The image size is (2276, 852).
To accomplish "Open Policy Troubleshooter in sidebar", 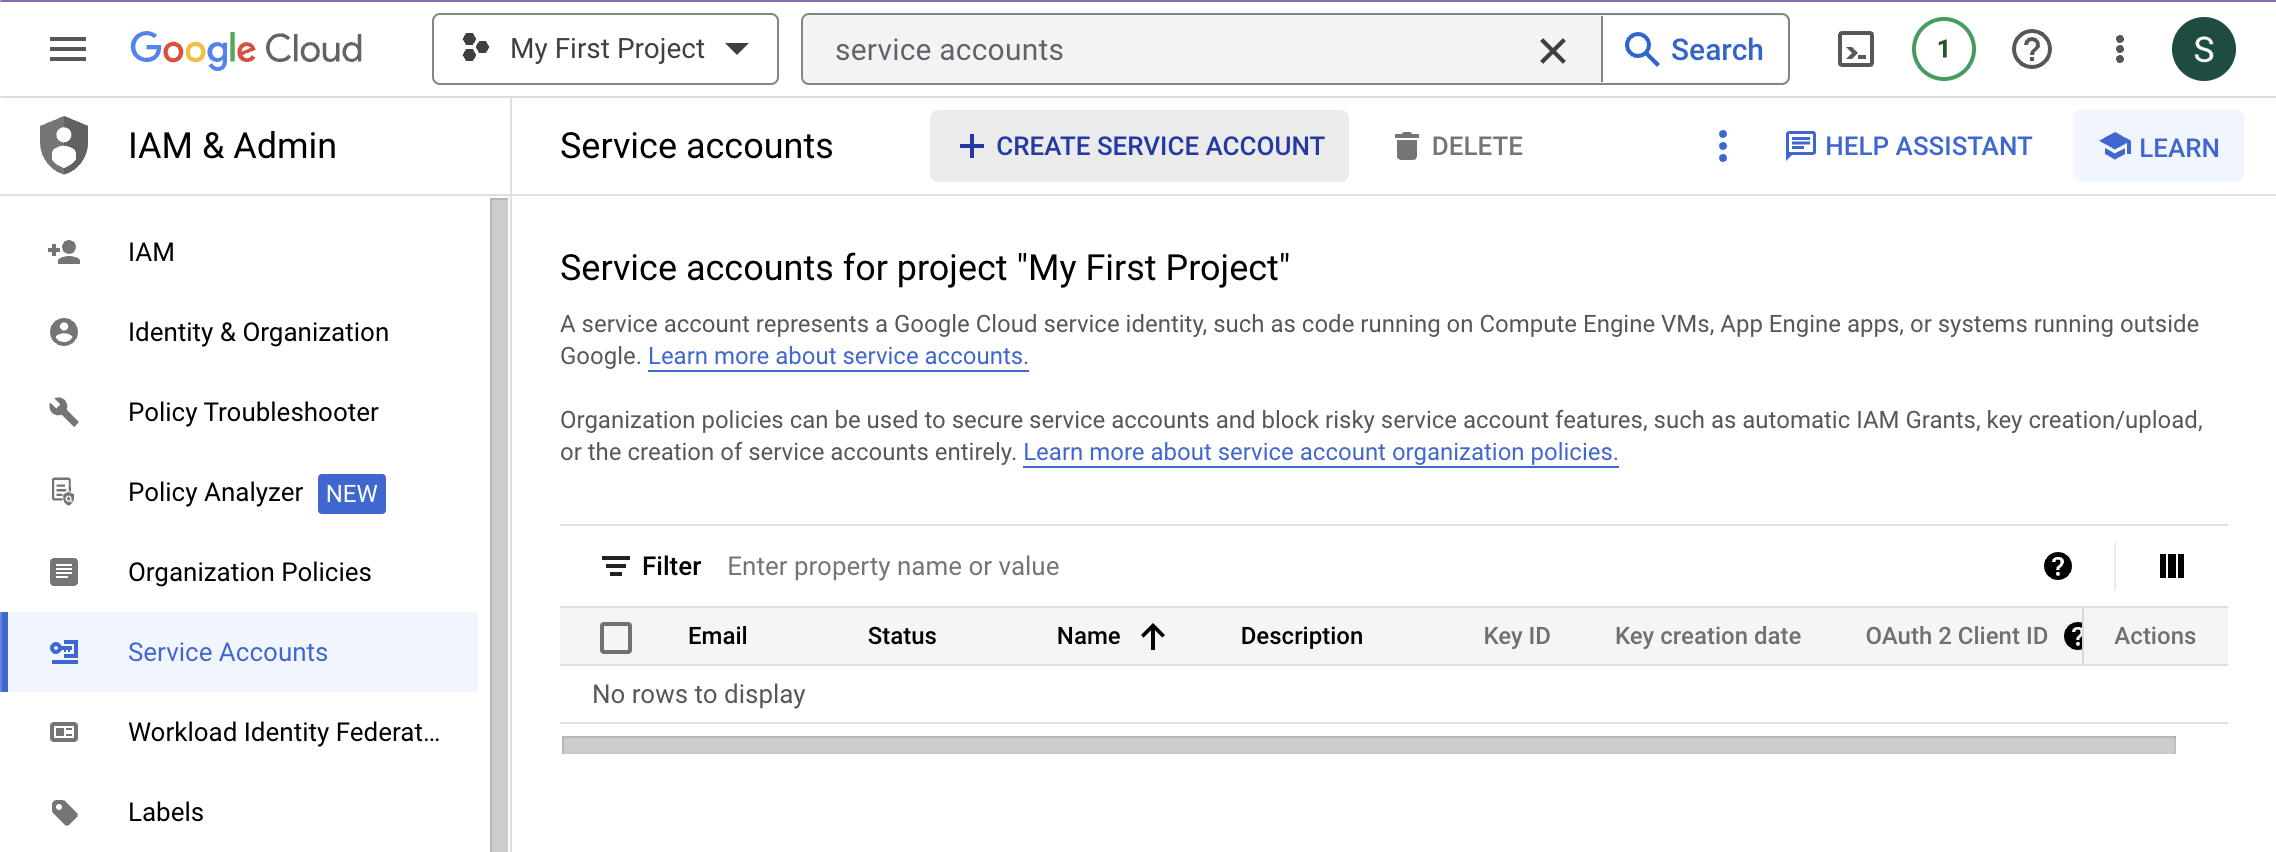I will click(x=253, y=412).
